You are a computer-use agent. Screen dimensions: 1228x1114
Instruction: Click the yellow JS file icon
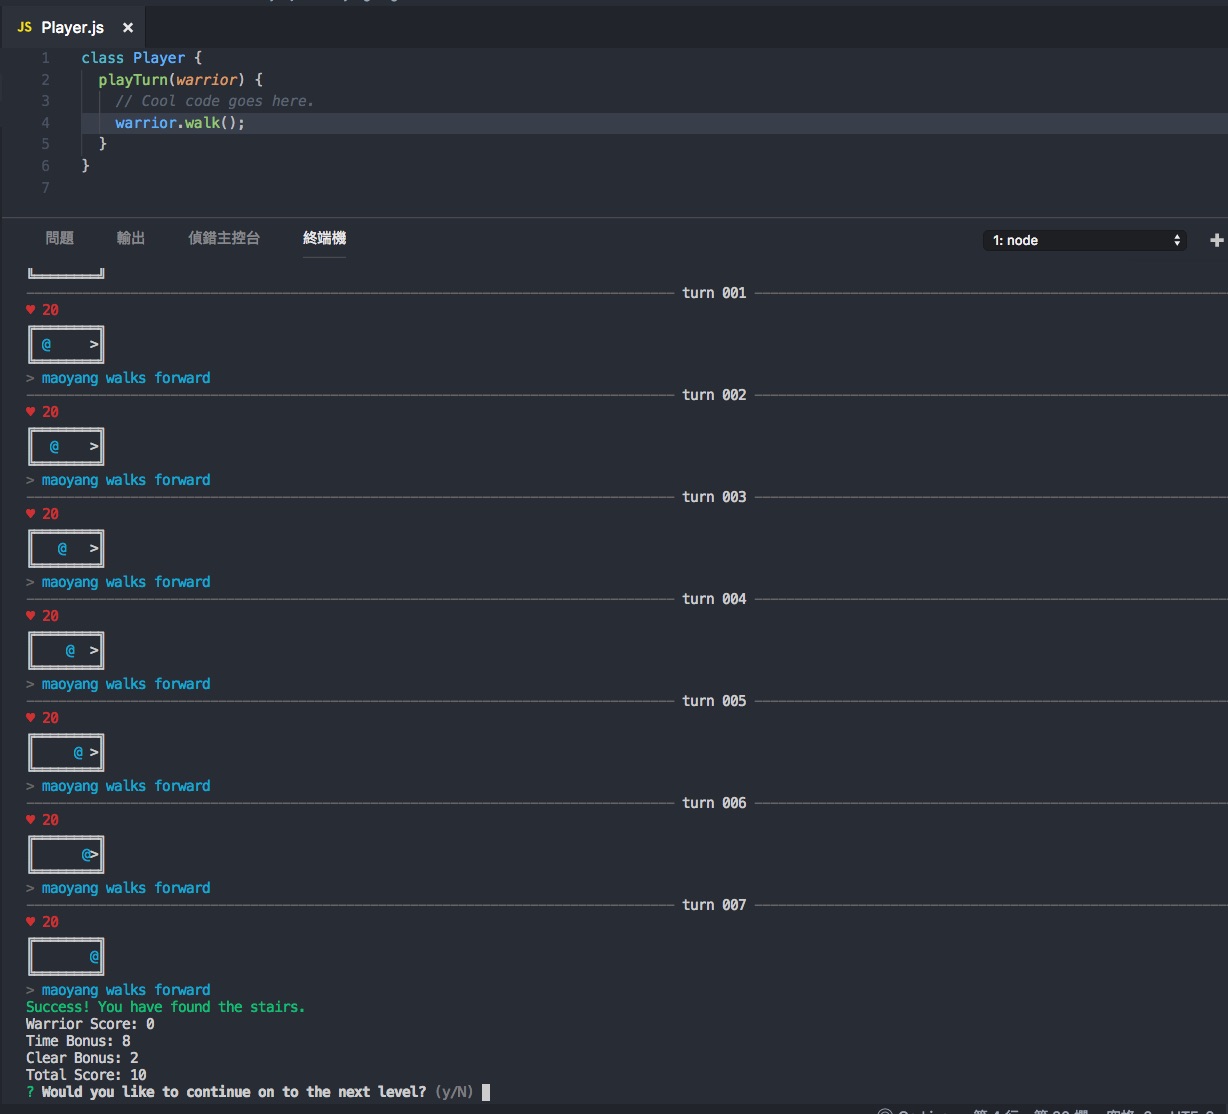24,28
